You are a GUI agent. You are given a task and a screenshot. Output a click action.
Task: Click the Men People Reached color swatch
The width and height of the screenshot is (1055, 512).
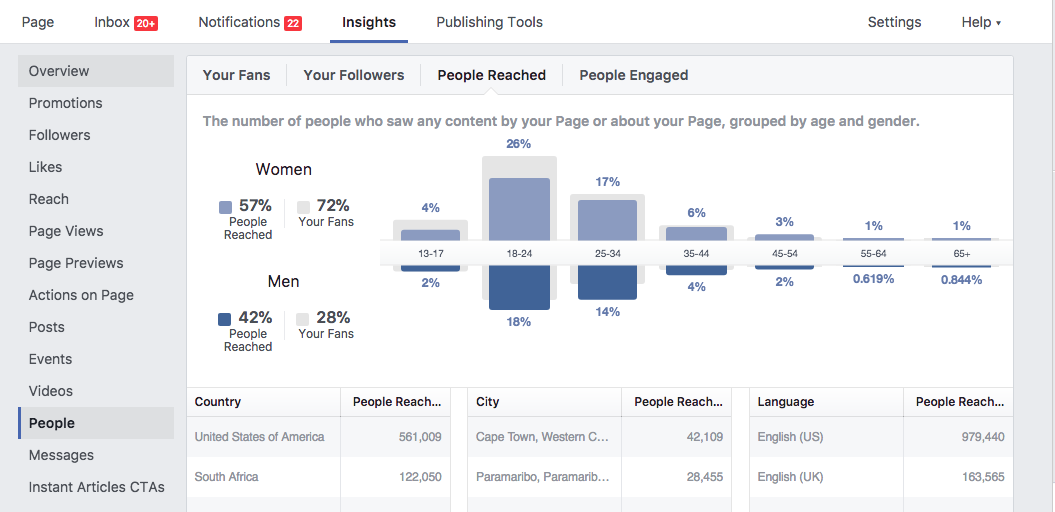[225, 320]
